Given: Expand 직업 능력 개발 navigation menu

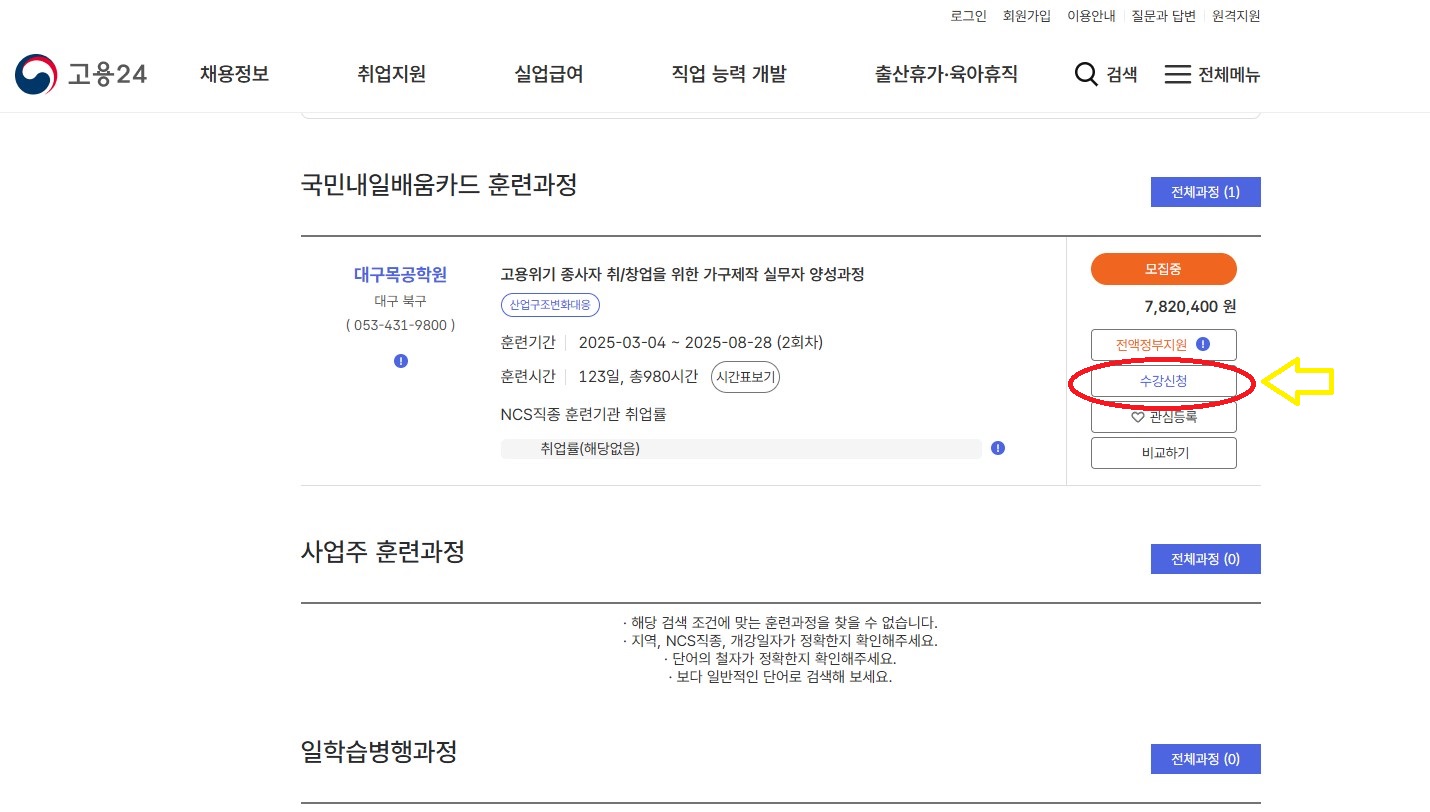Looking at the screenshot, I should point(728,74).
